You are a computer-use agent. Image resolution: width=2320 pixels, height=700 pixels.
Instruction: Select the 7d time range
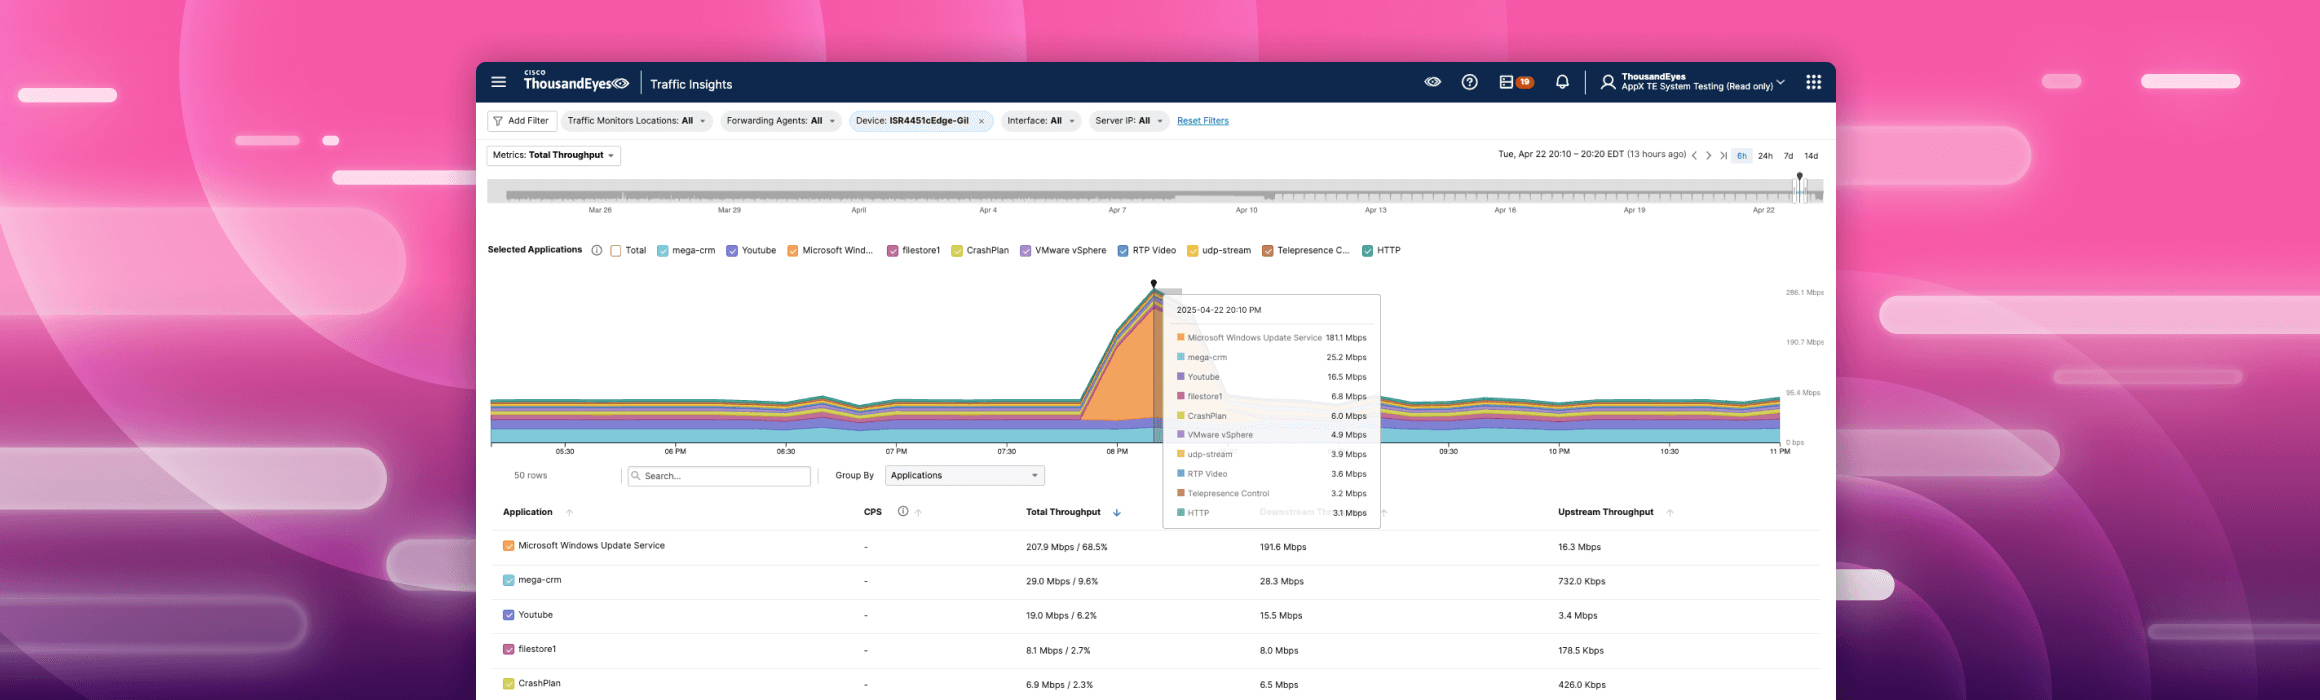click(x=1788, y=156)
